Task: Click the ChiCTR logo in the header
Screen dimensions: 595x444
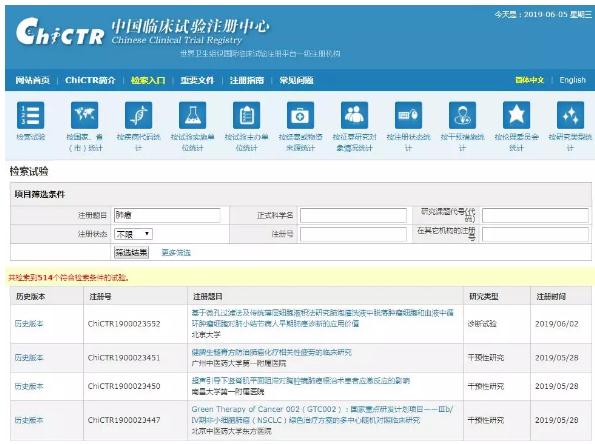Action: (x=60, y=32)
